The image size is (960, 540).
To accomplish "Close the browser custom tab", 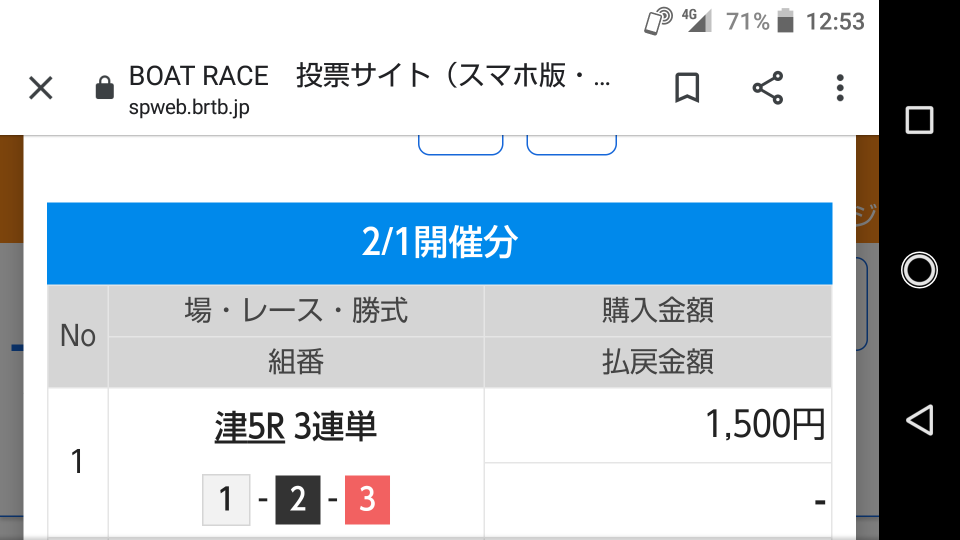I will tap(41, 88).
